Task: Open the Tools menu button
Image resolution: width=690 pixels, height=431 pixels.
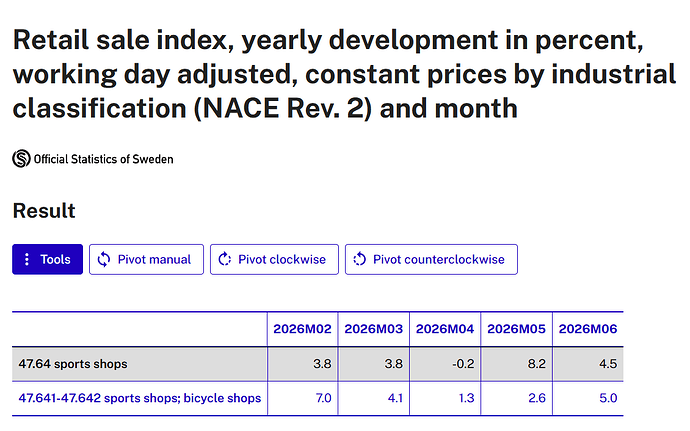Action: (x=48, y=259)
